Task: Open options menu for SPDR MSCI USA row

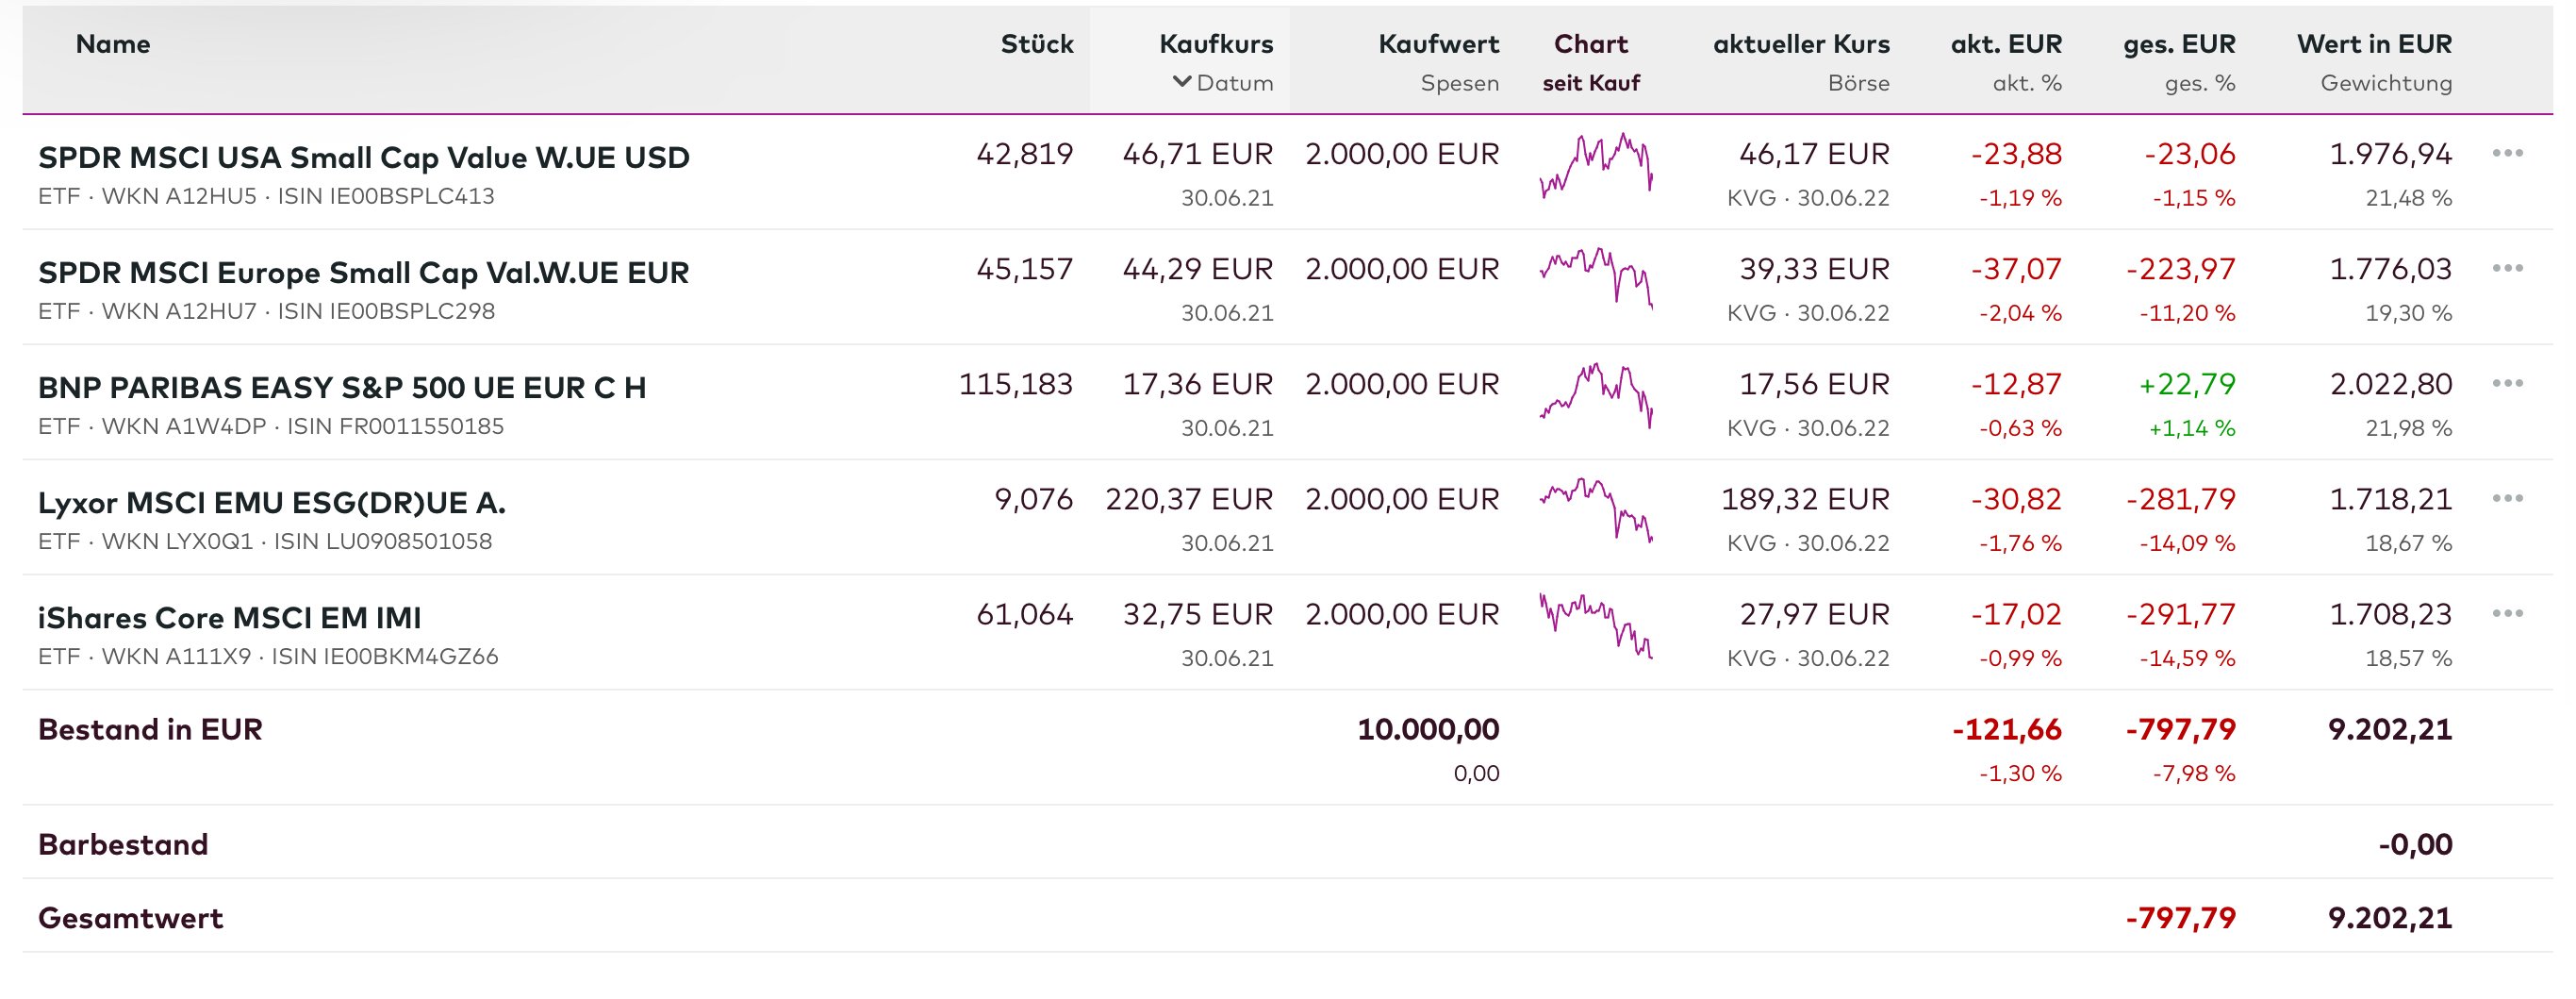Action: 2507,154
